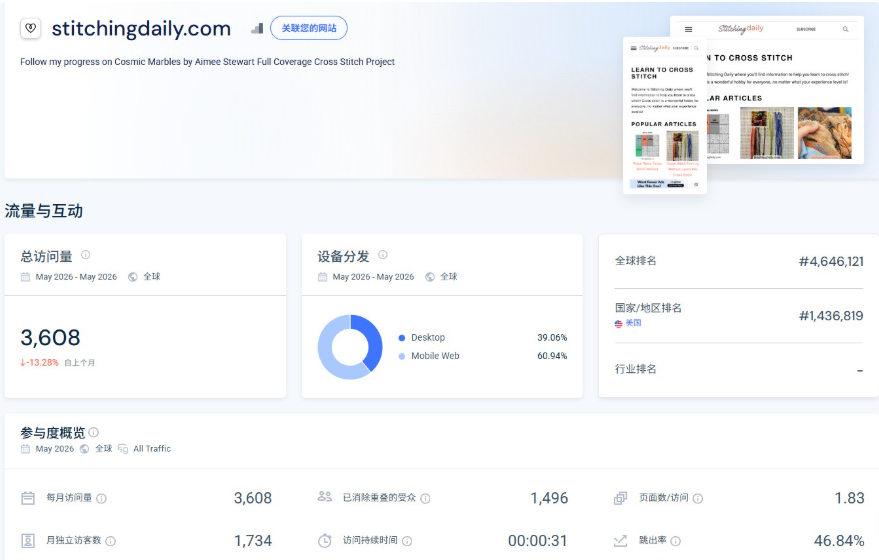This screenshot has height=560, width=879.
Task: Click the 访问持续时间 clock icon
Action: click(325, 541)
